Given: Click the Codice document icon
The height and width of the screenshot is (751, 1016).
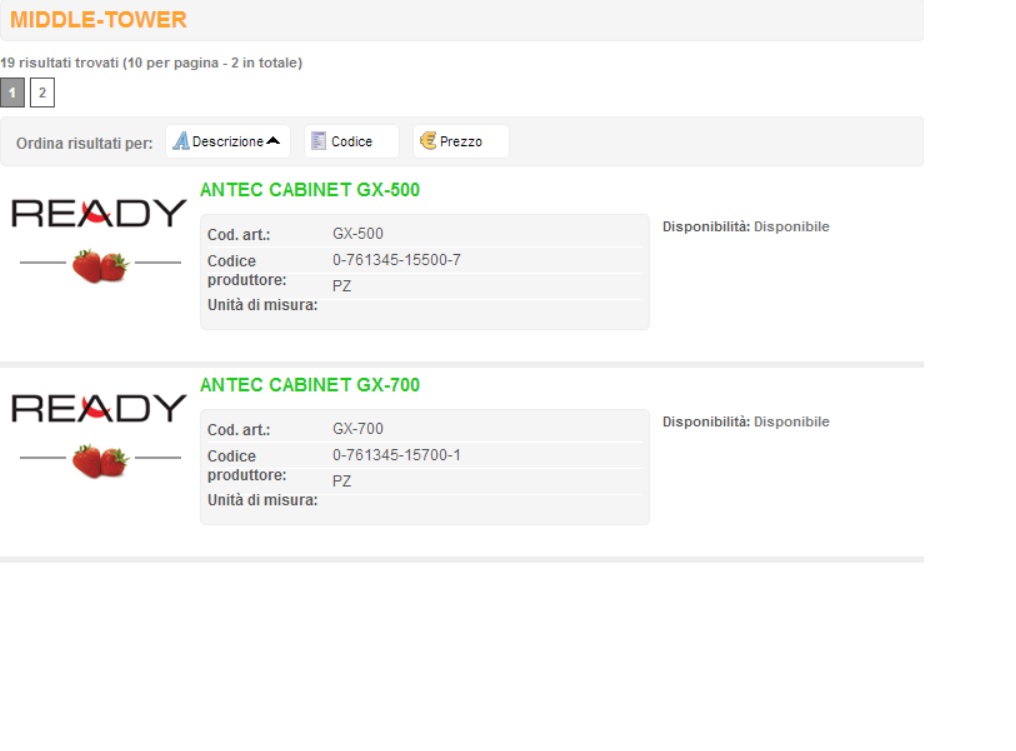Looking at the screenshot, I should point(318,141).
